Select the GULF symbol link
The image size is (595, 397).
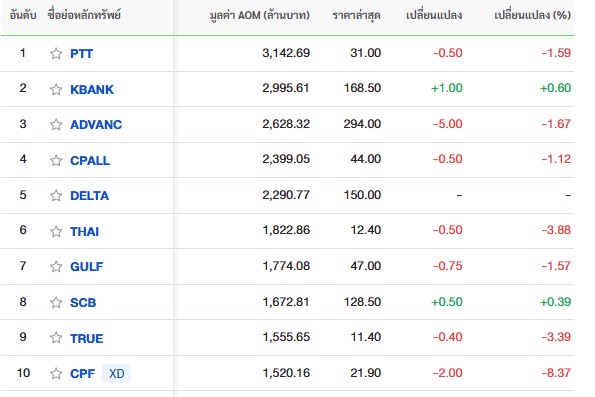tap(87, 266)
